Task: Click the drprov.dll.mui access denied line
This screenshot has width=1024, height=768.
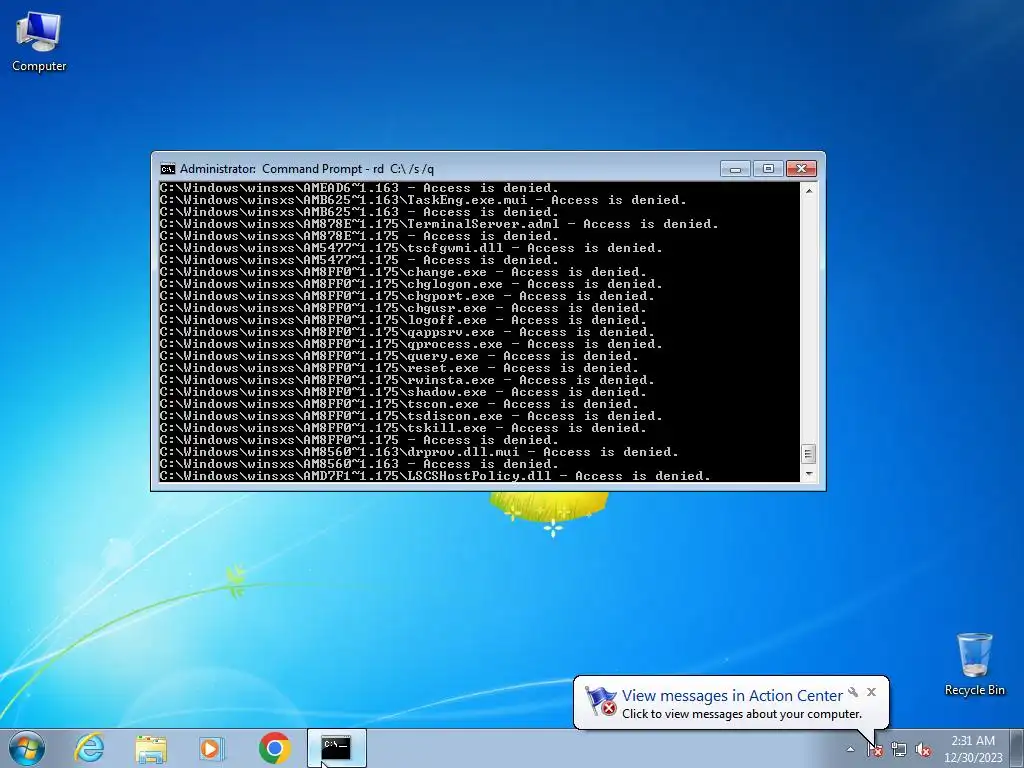Action: point(419,452)
